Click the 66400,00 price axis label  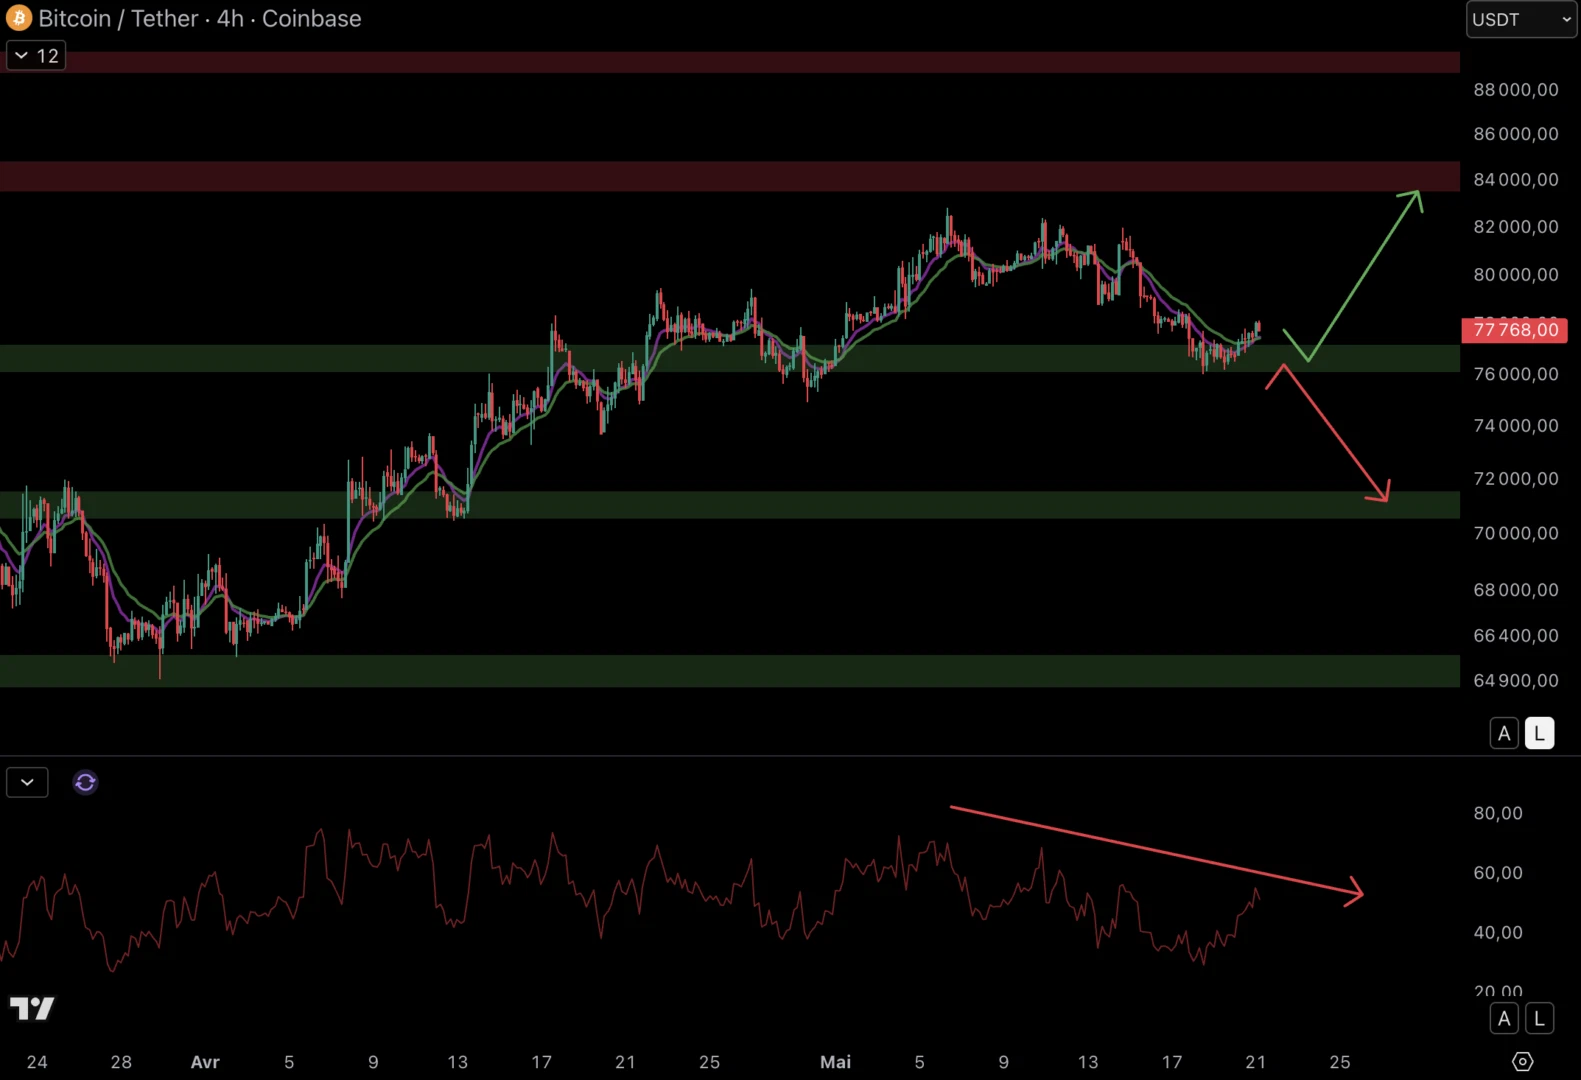click(x=1516, y=636)
